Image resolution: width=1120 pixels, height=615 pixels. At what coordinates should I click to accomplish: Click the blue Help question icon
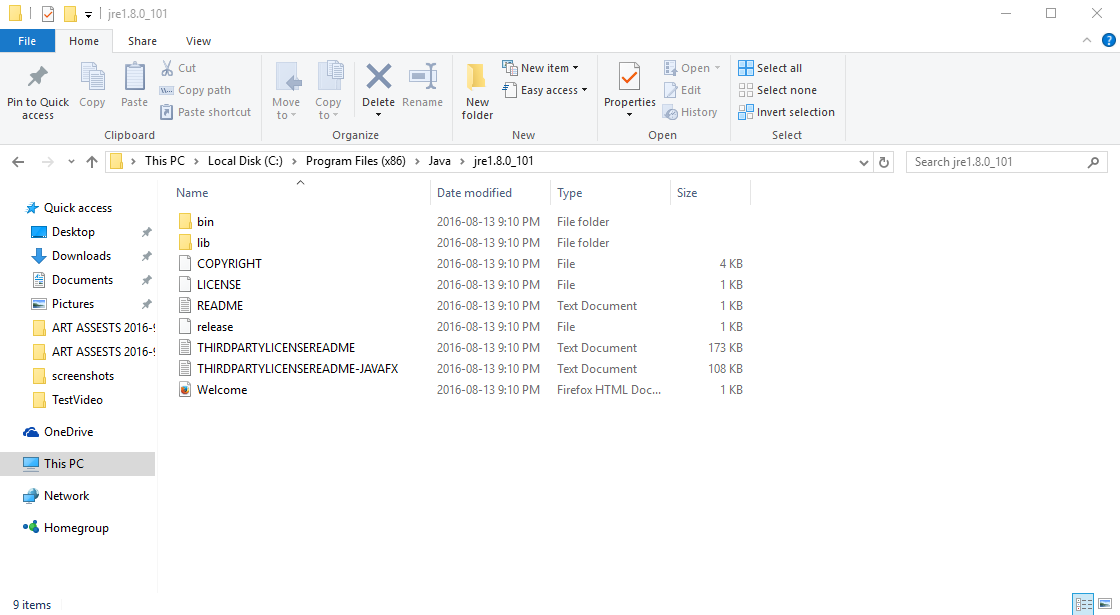click(x=1109, y=41)
